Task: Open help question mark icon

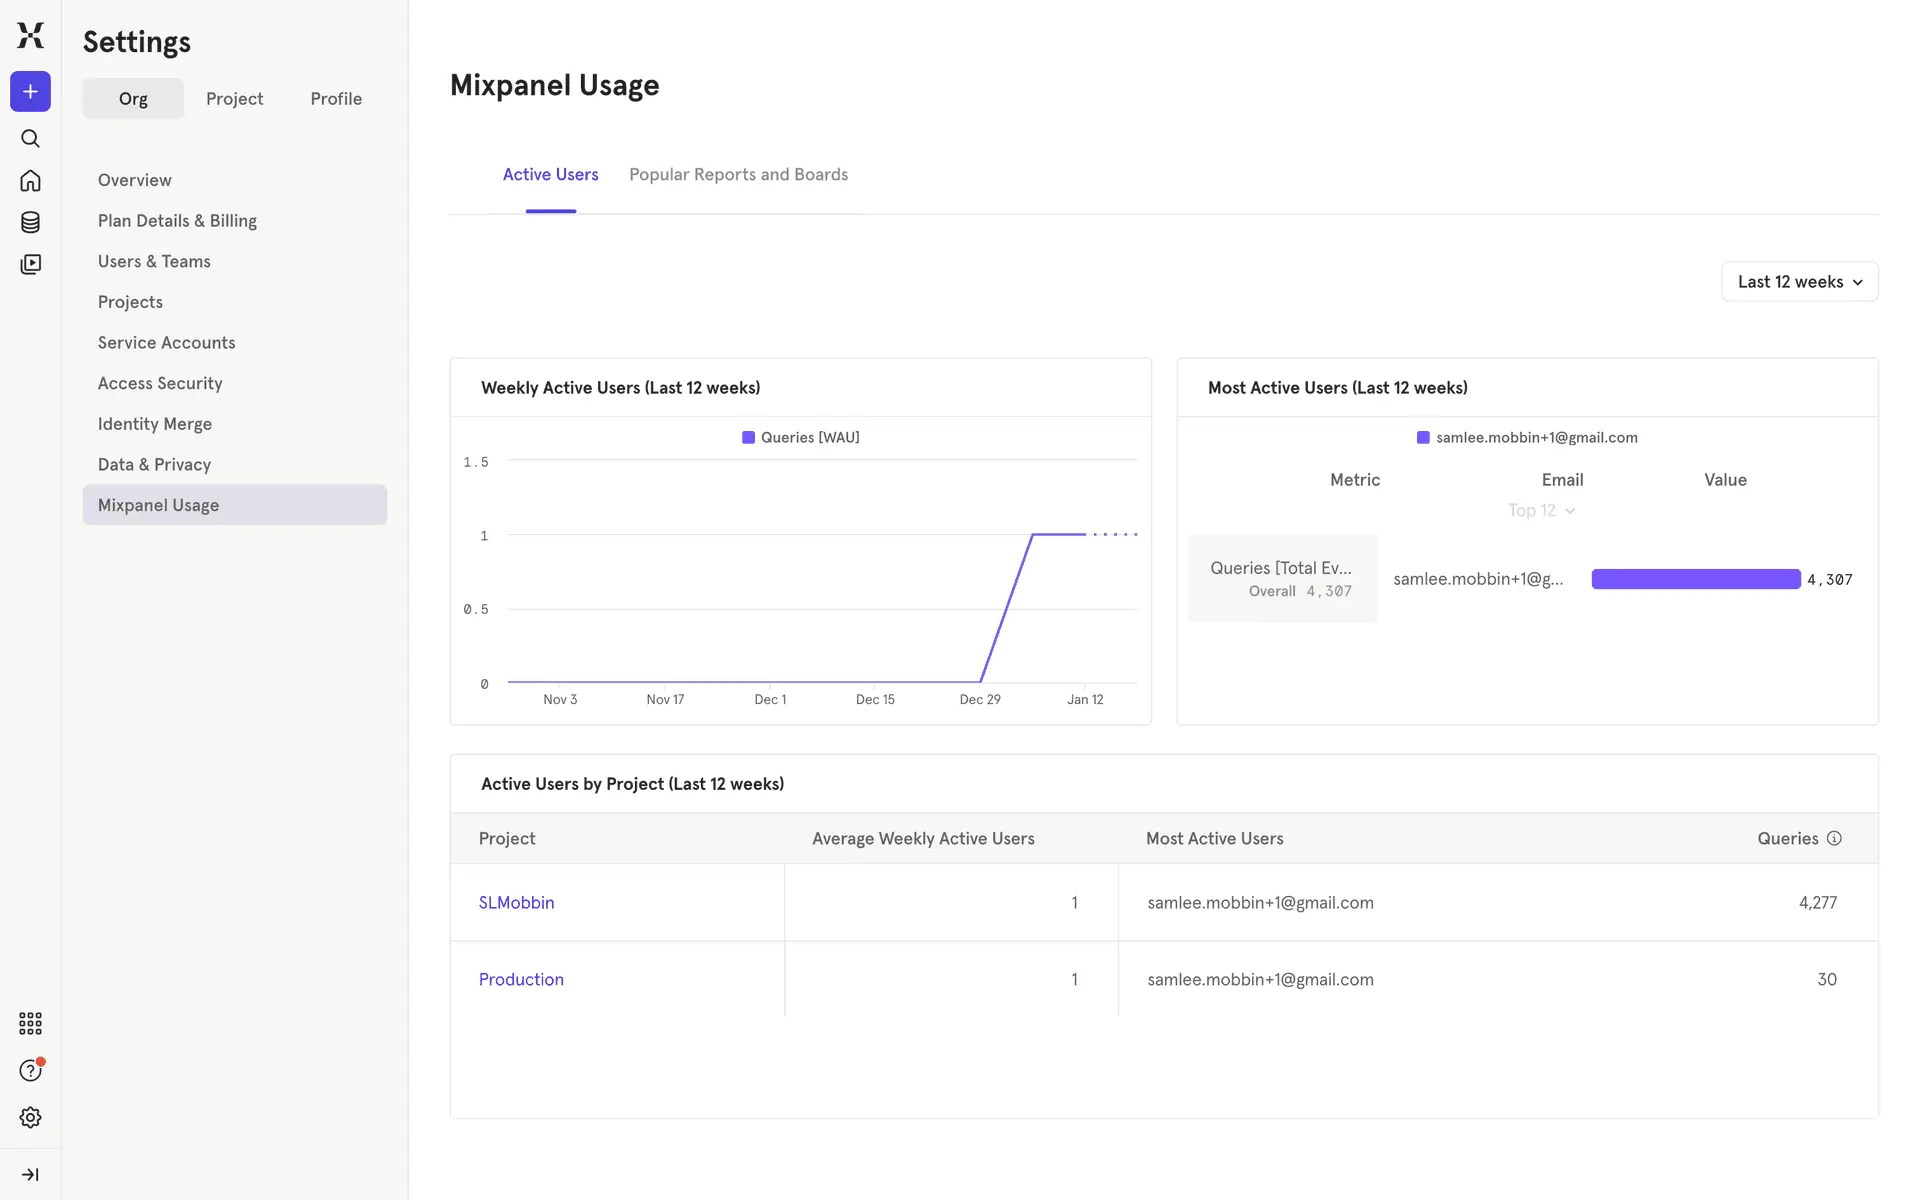Action: (30, 1071)
